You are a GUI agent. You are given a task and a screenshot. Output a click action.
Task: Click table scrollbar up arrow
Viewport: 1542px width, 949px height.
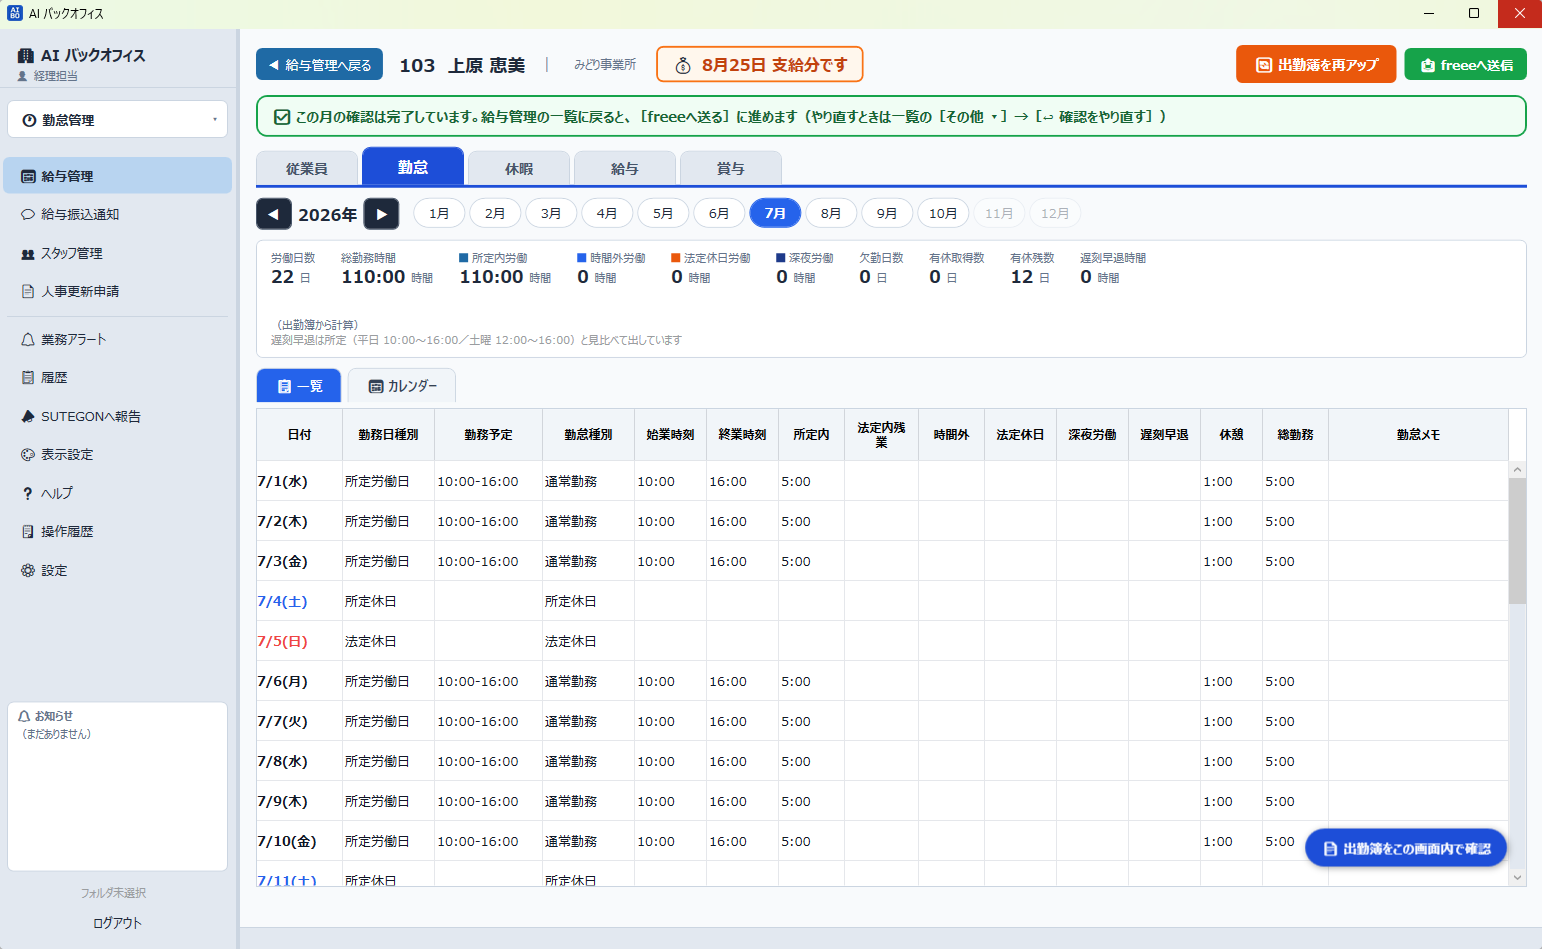click(1518, 469)
